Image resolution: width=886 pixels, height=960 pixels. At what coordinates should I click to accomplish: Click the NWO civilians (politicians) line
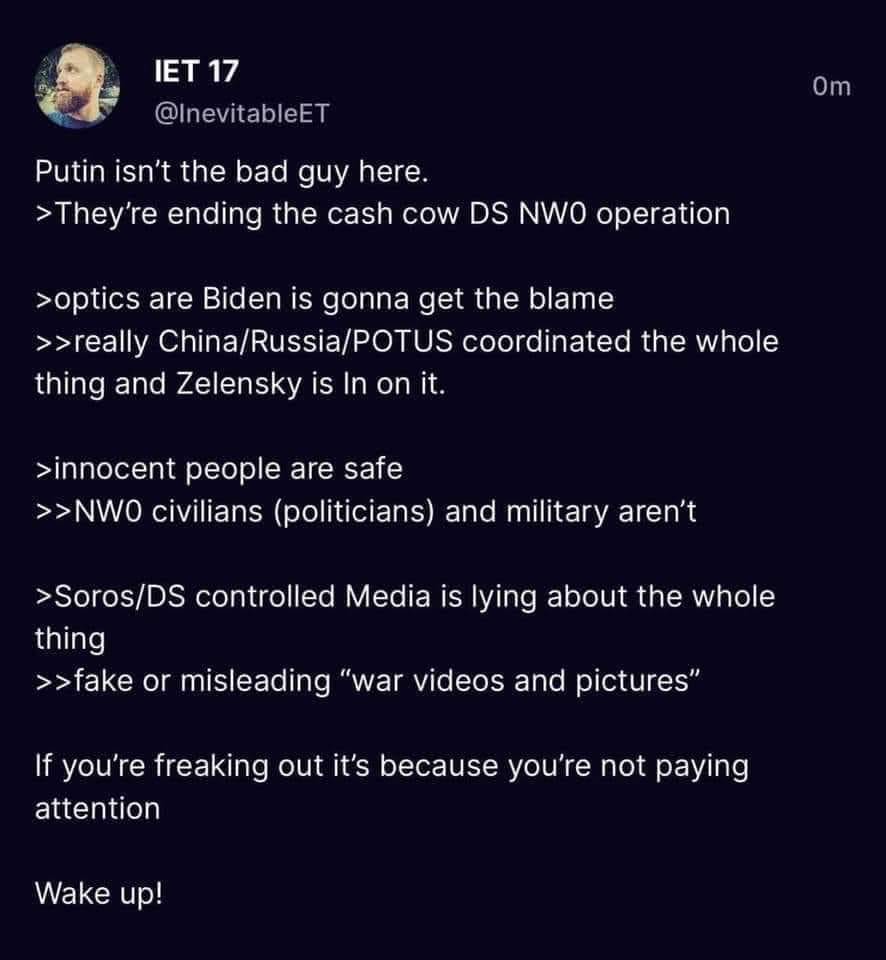366,512
